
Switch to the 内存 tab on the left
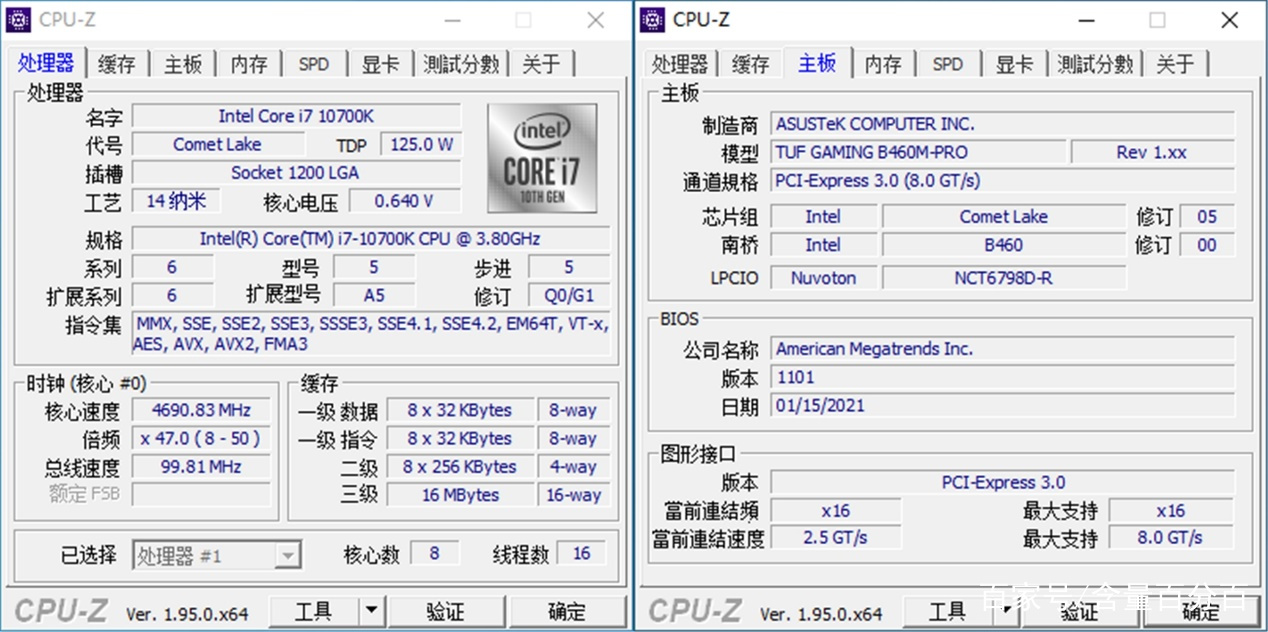pyautogui.click(x=249, y=63)
